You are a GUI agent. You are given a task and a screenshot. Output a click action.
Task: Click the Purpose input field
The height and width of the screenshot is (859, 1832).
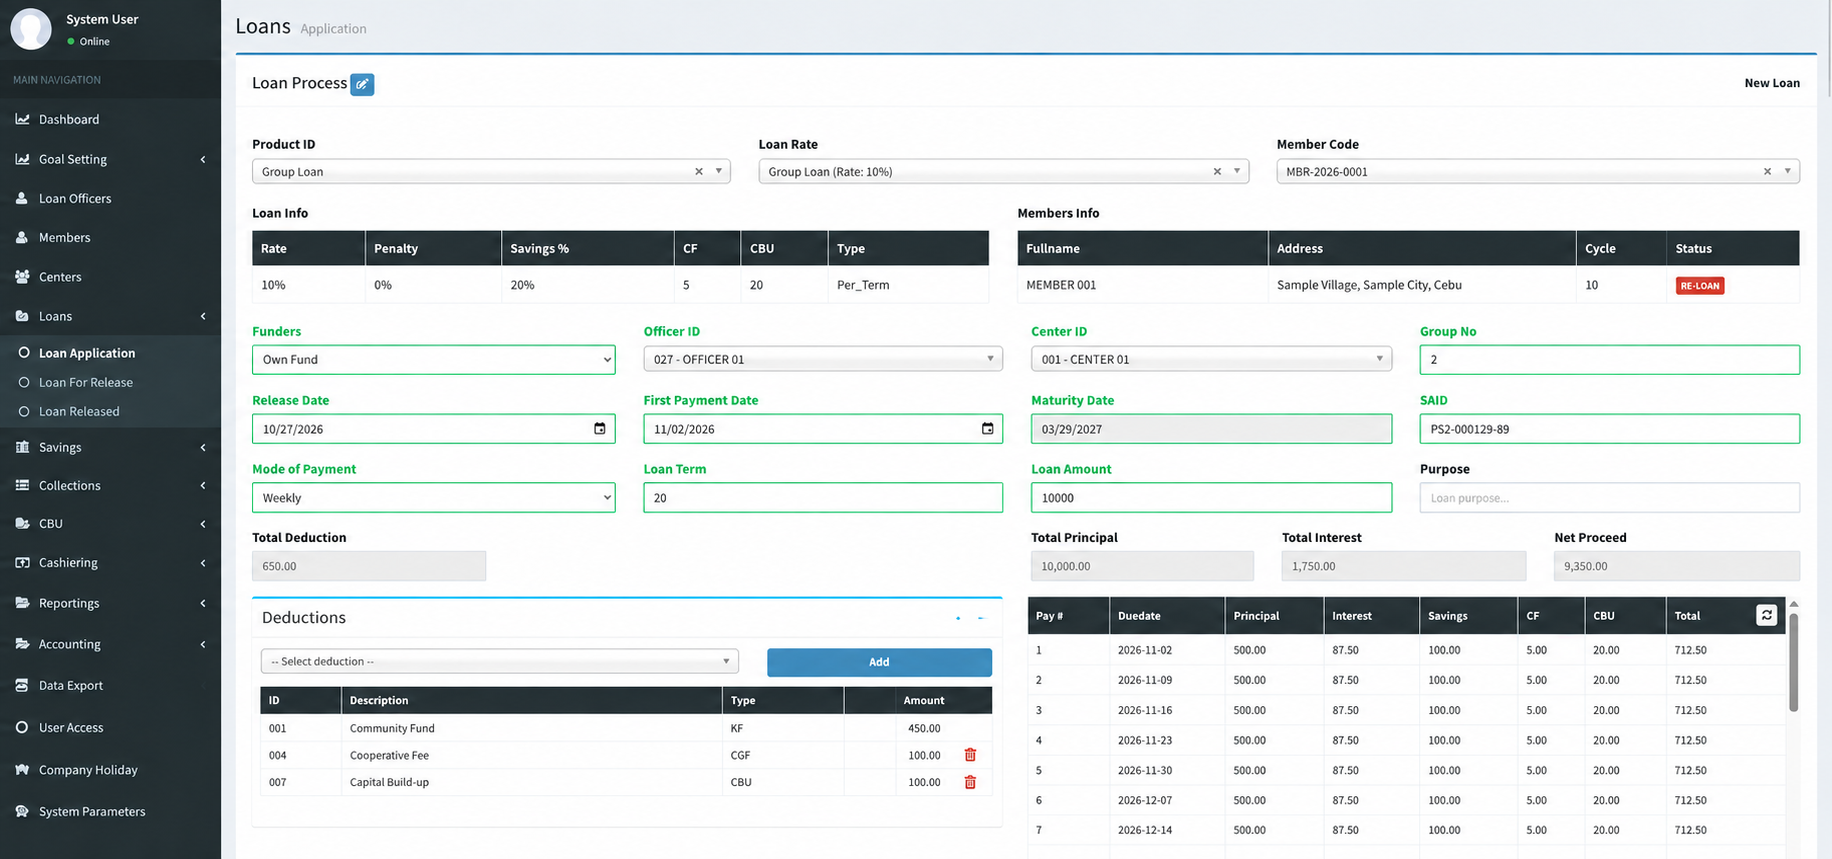[x=1609, y=498]
